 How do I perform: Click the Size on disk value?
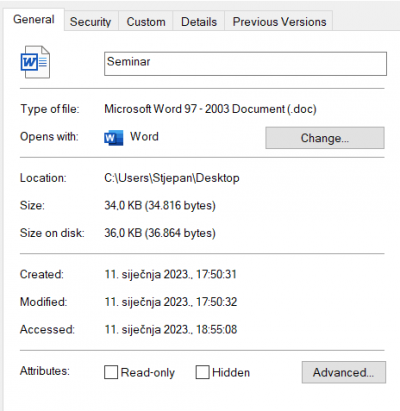coord(160,233)
